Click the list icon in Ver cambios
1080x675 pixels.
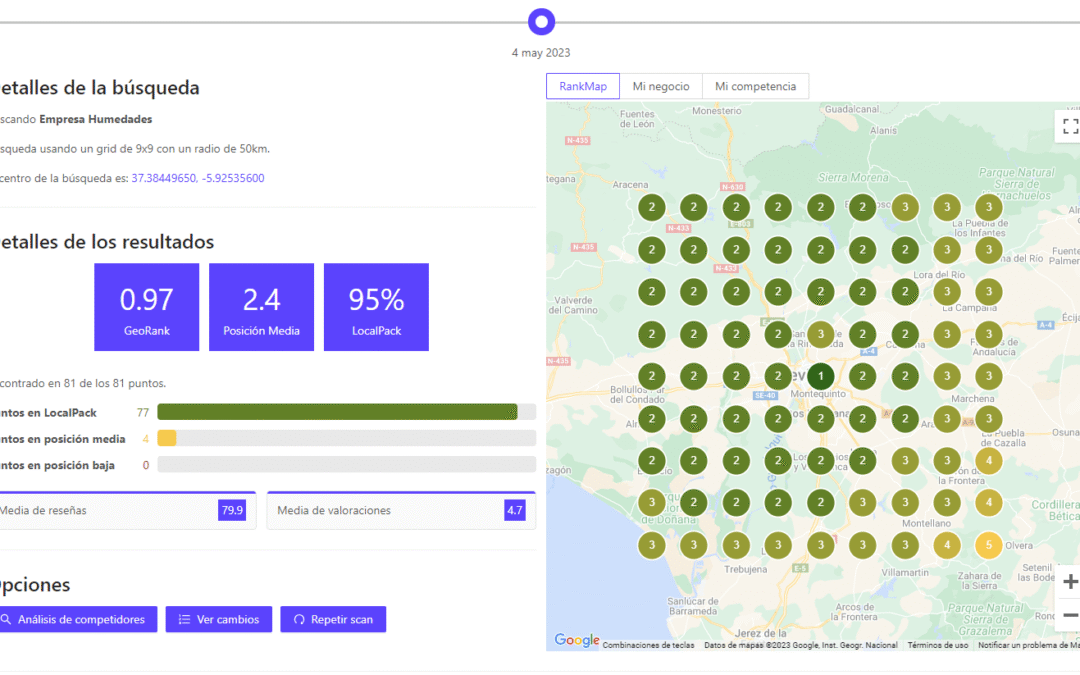point(184,619)
